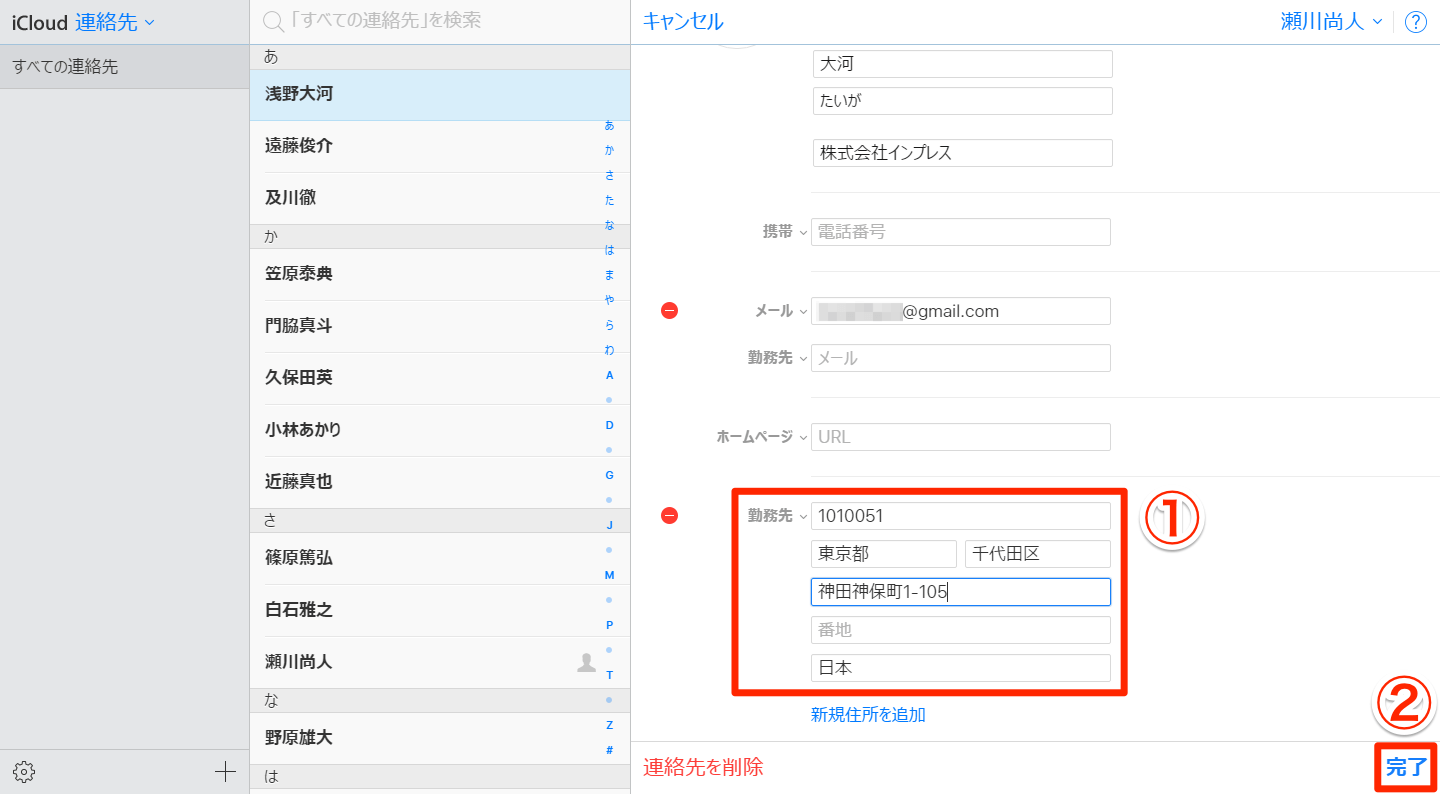Jump to あ in the index strip
Image resolution: width=1440 pixels, height=794 pixels.
pyautogui.click(x=610, y=125)
